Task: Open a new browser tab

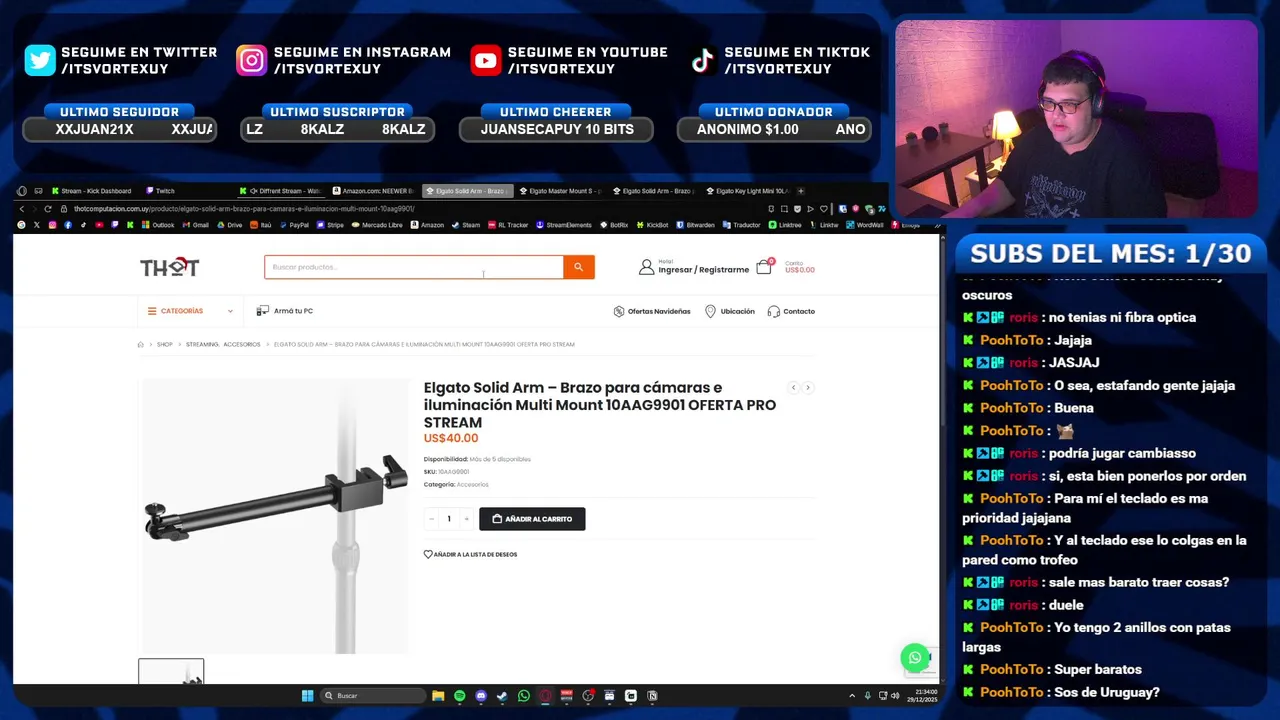Action: (800, 191)
